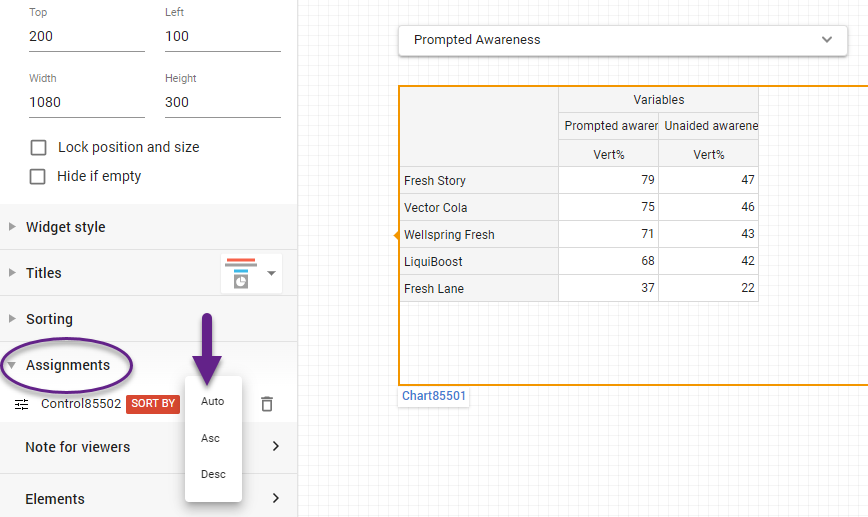Collapse the Assignments section
Image resolution: width=868 pixels, height=517 pixels.
[67, 365]
